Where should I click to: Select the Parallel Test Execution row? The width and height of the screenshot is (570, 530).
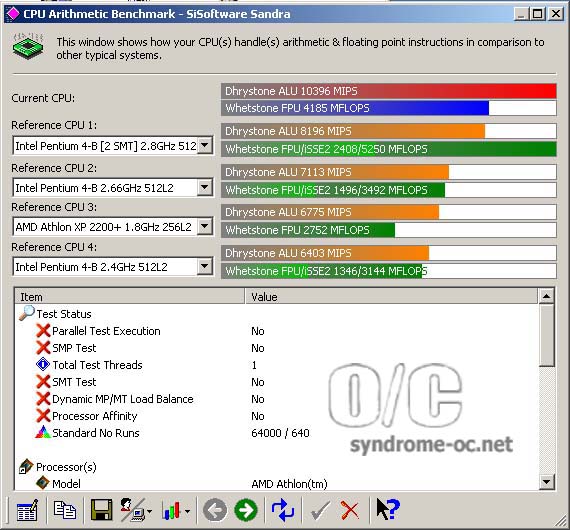click(x=276, y=331)
